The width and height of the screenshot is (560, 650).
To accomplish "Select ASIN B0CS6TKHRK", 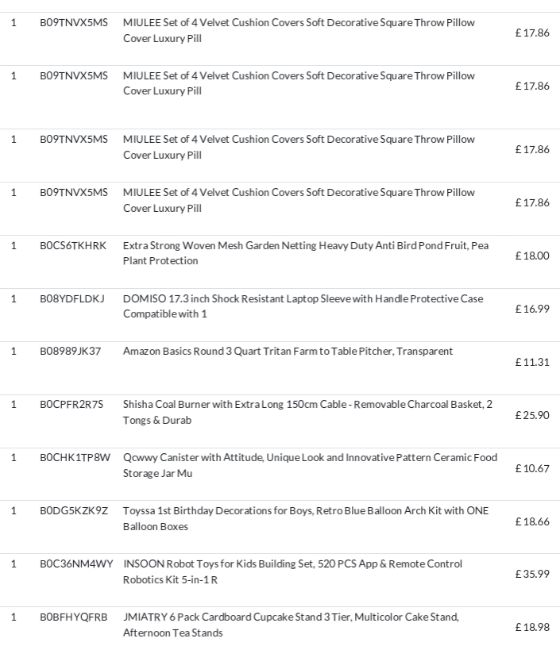I will 73,245.
